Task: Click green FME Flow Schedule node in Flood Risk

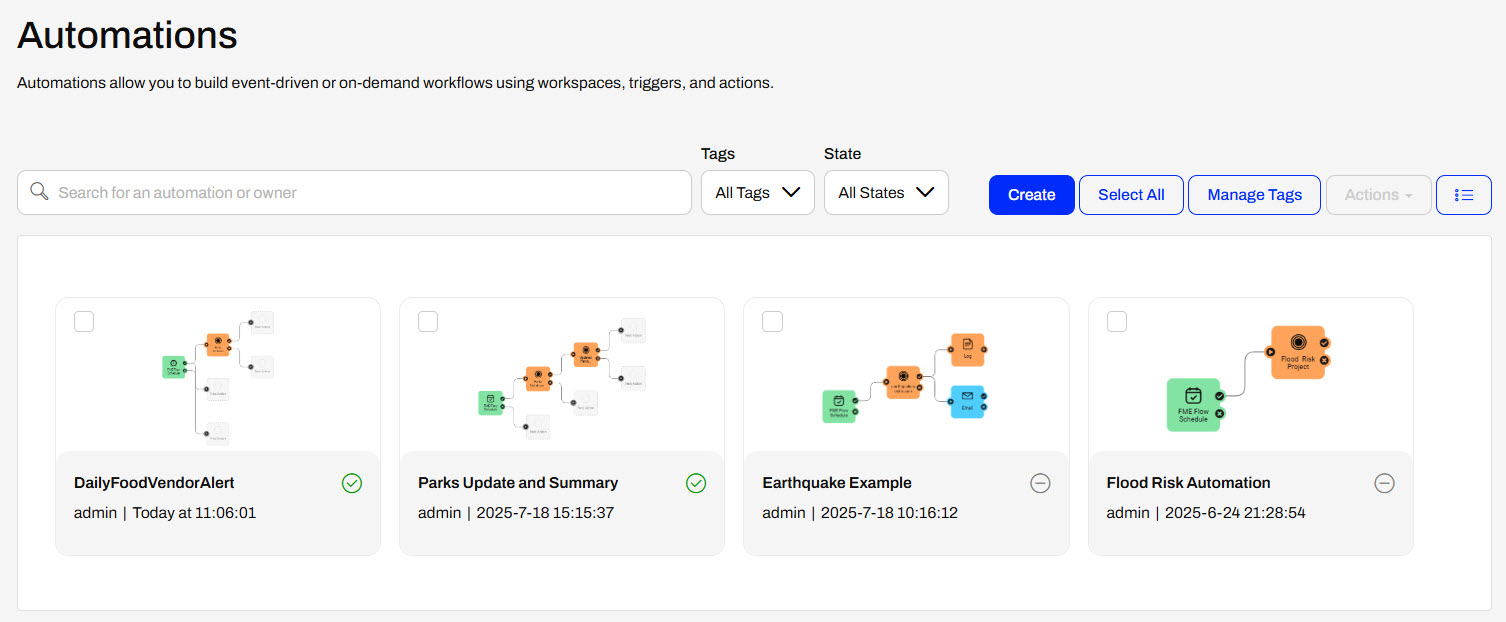Action: pyautogui.click(x=1193, y=404)
